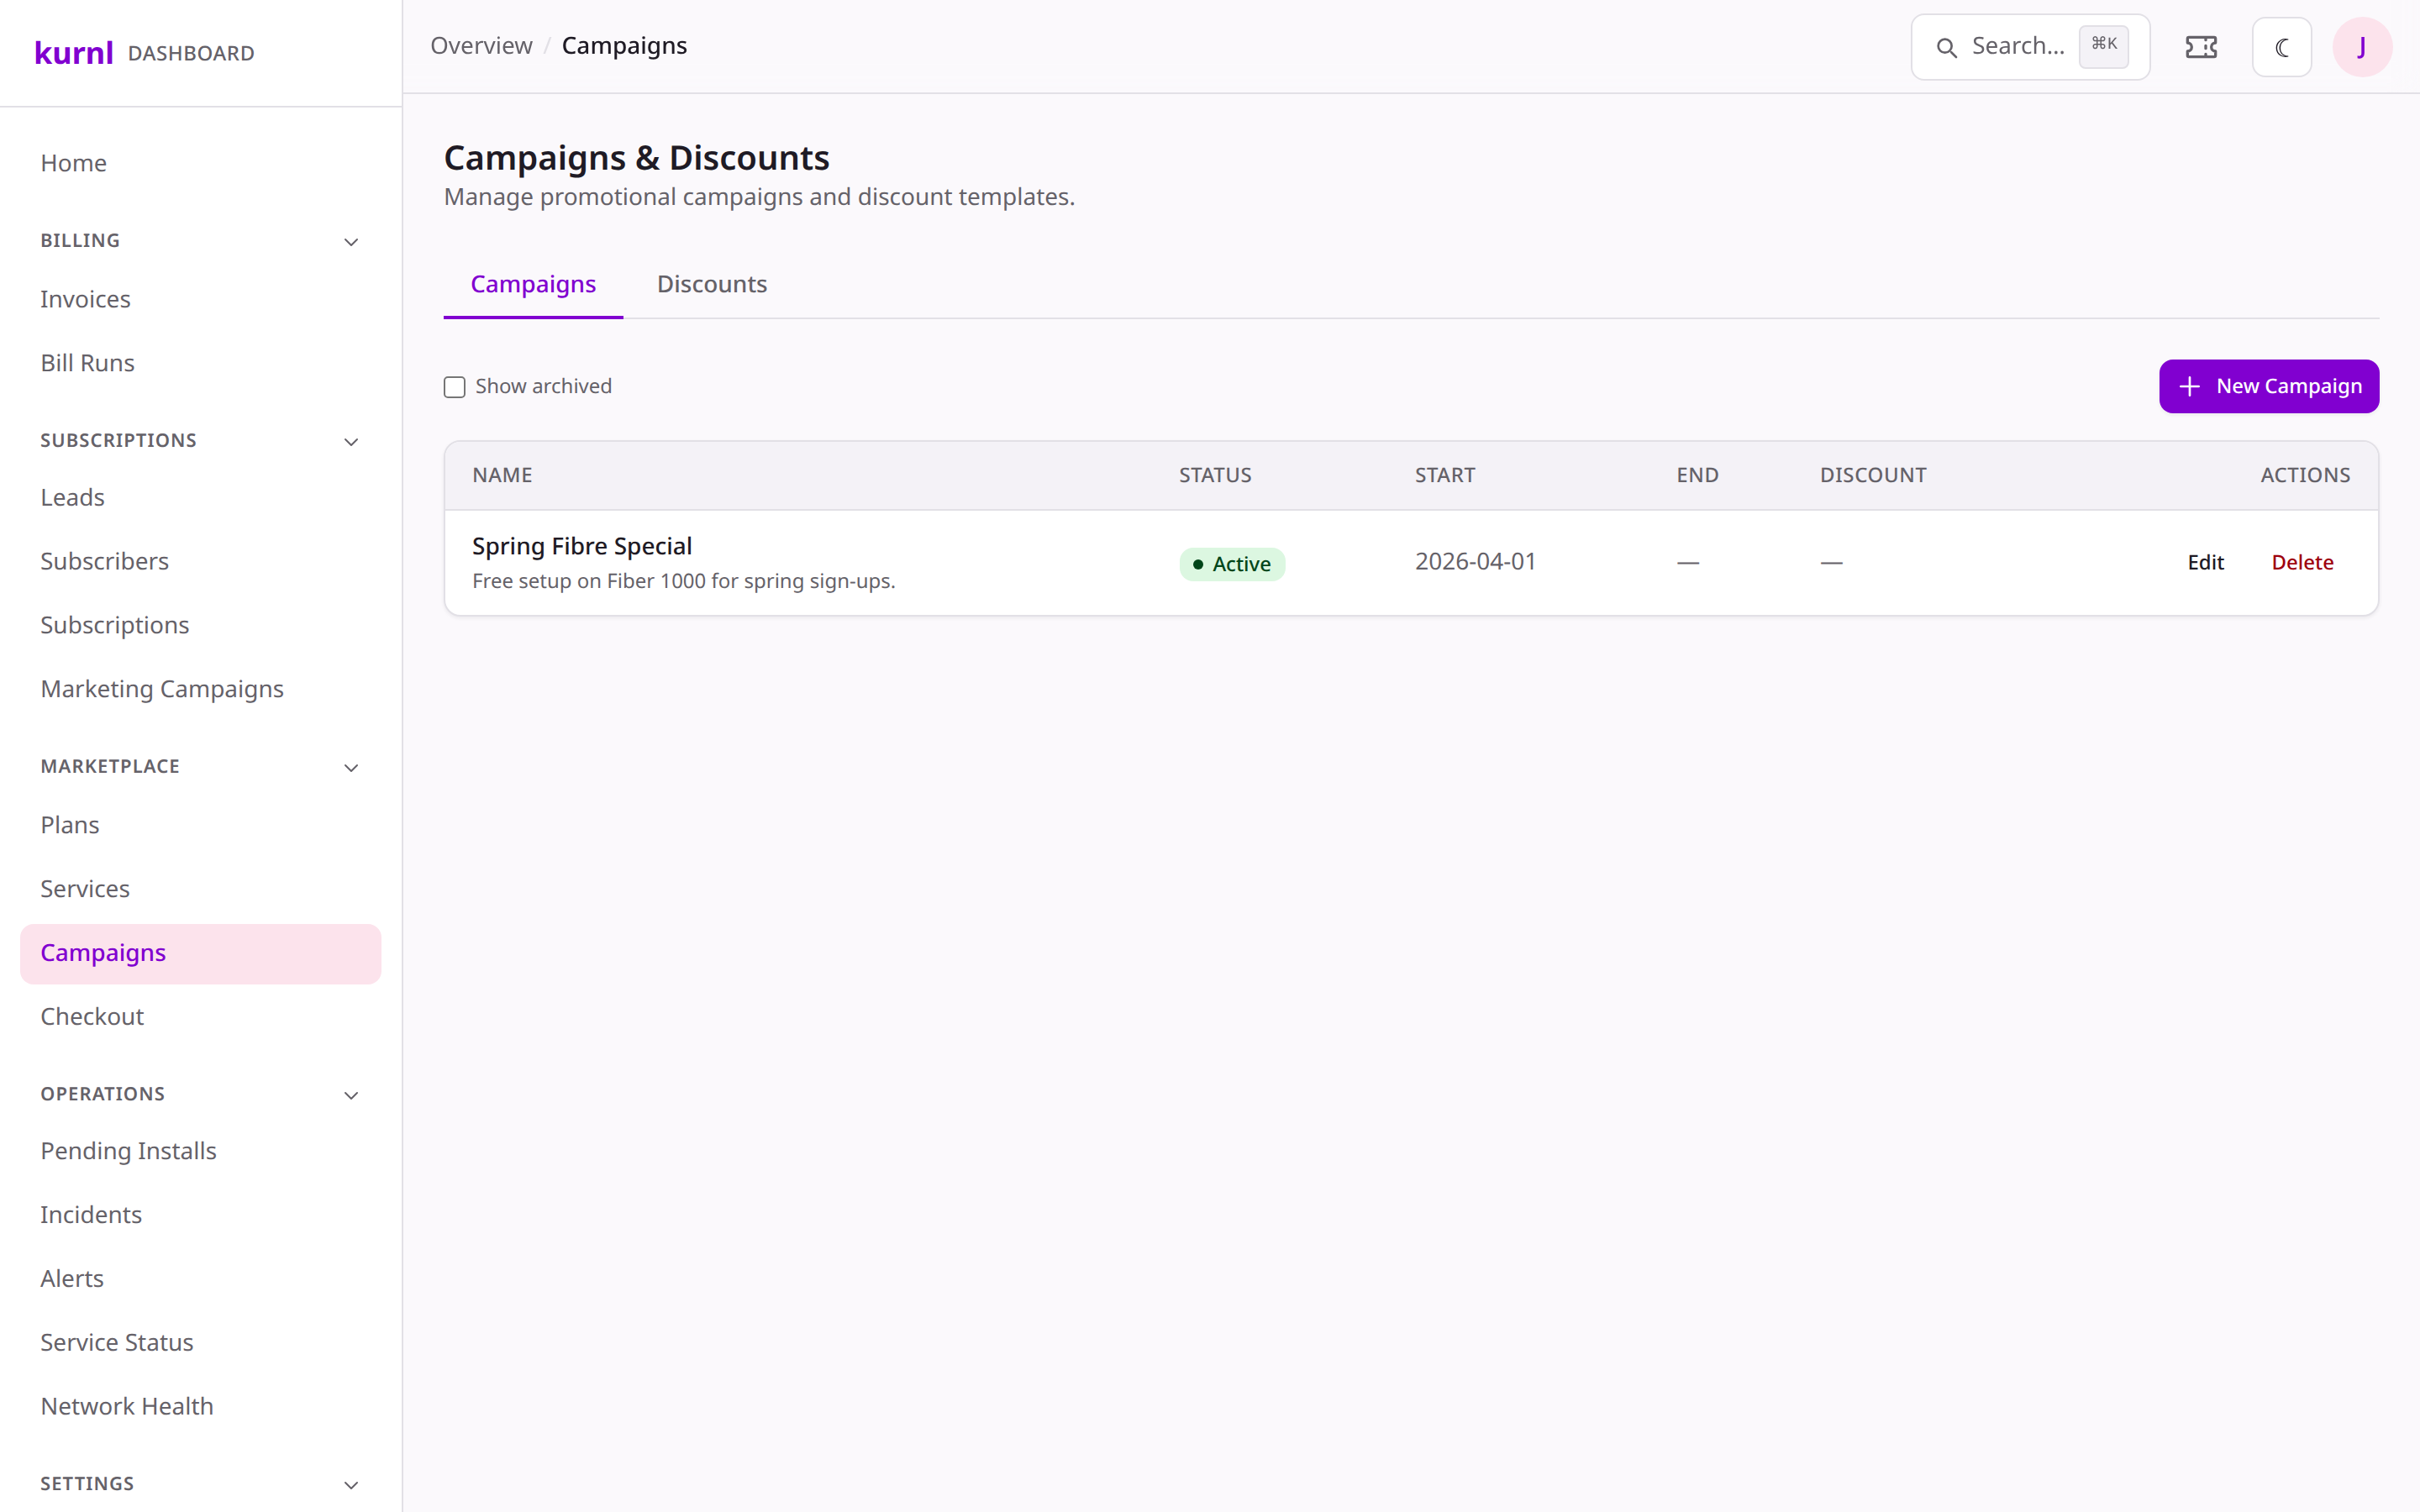The width and height of the screenshot is (2420, 1512).
Task: Click the Active status badge
Action: (1232, 564)
